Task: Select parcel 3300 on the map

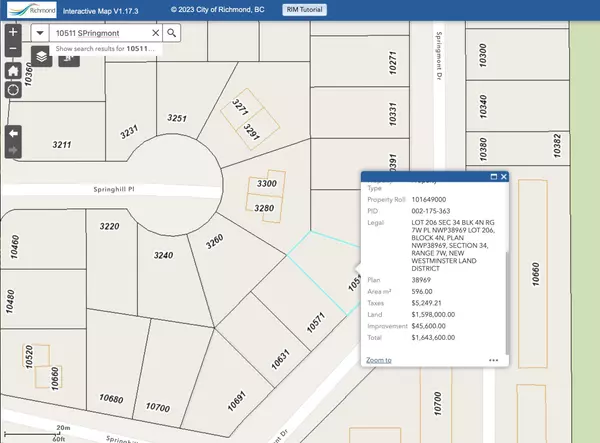Action: coord(267,183)
